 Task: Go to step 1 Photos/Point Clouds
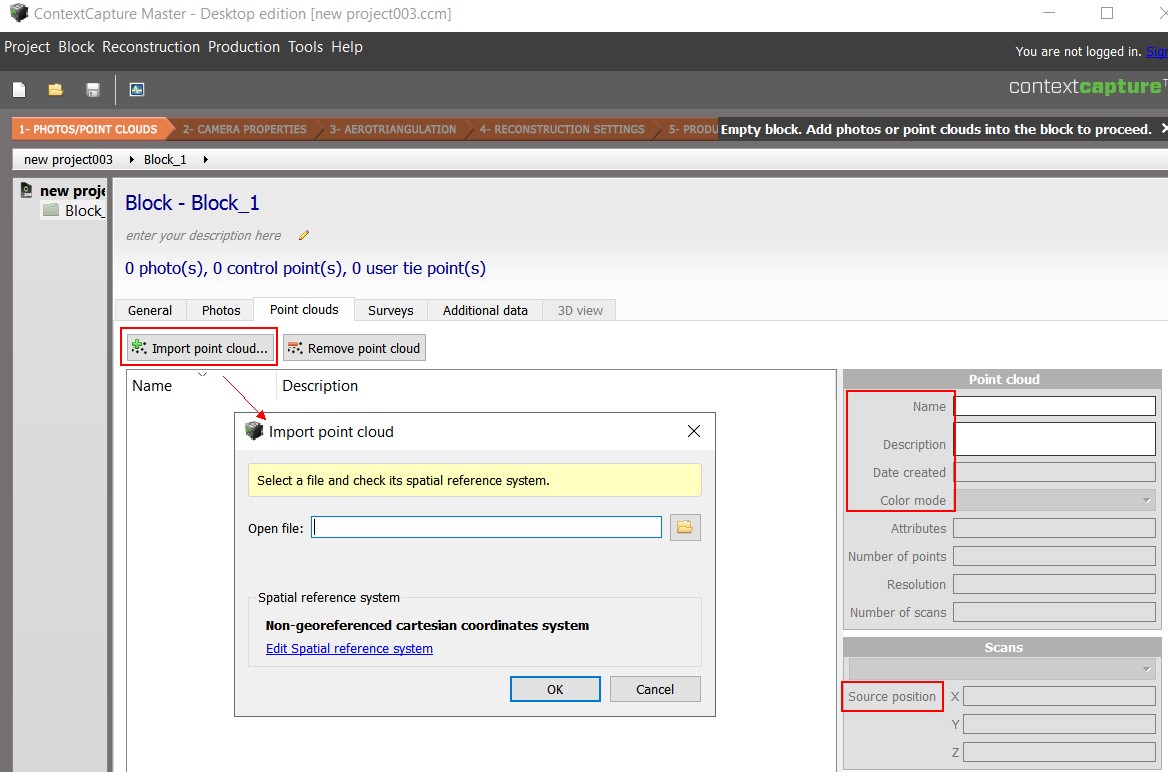pyautogui.click(x=89, y=129)
